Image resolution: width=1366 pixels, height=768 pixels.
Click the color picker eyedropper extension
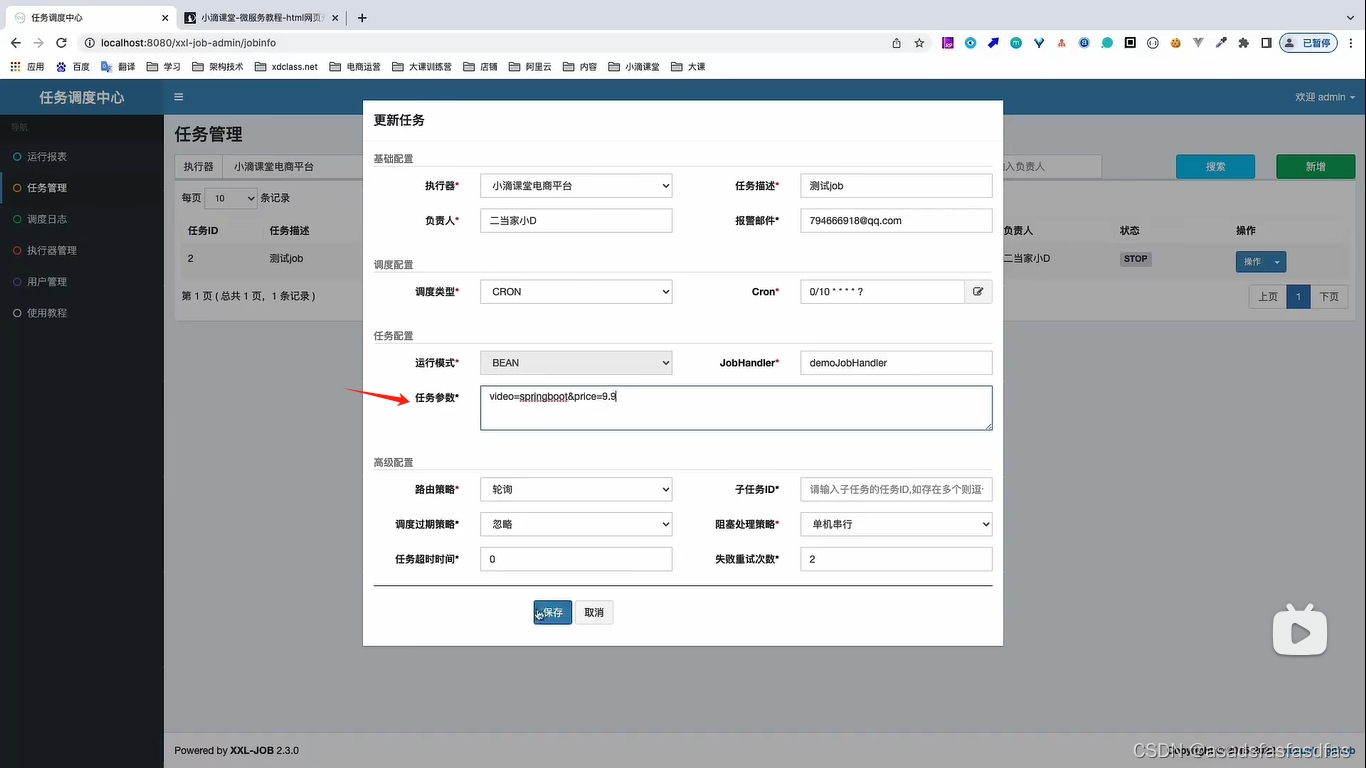[1221, 43]
